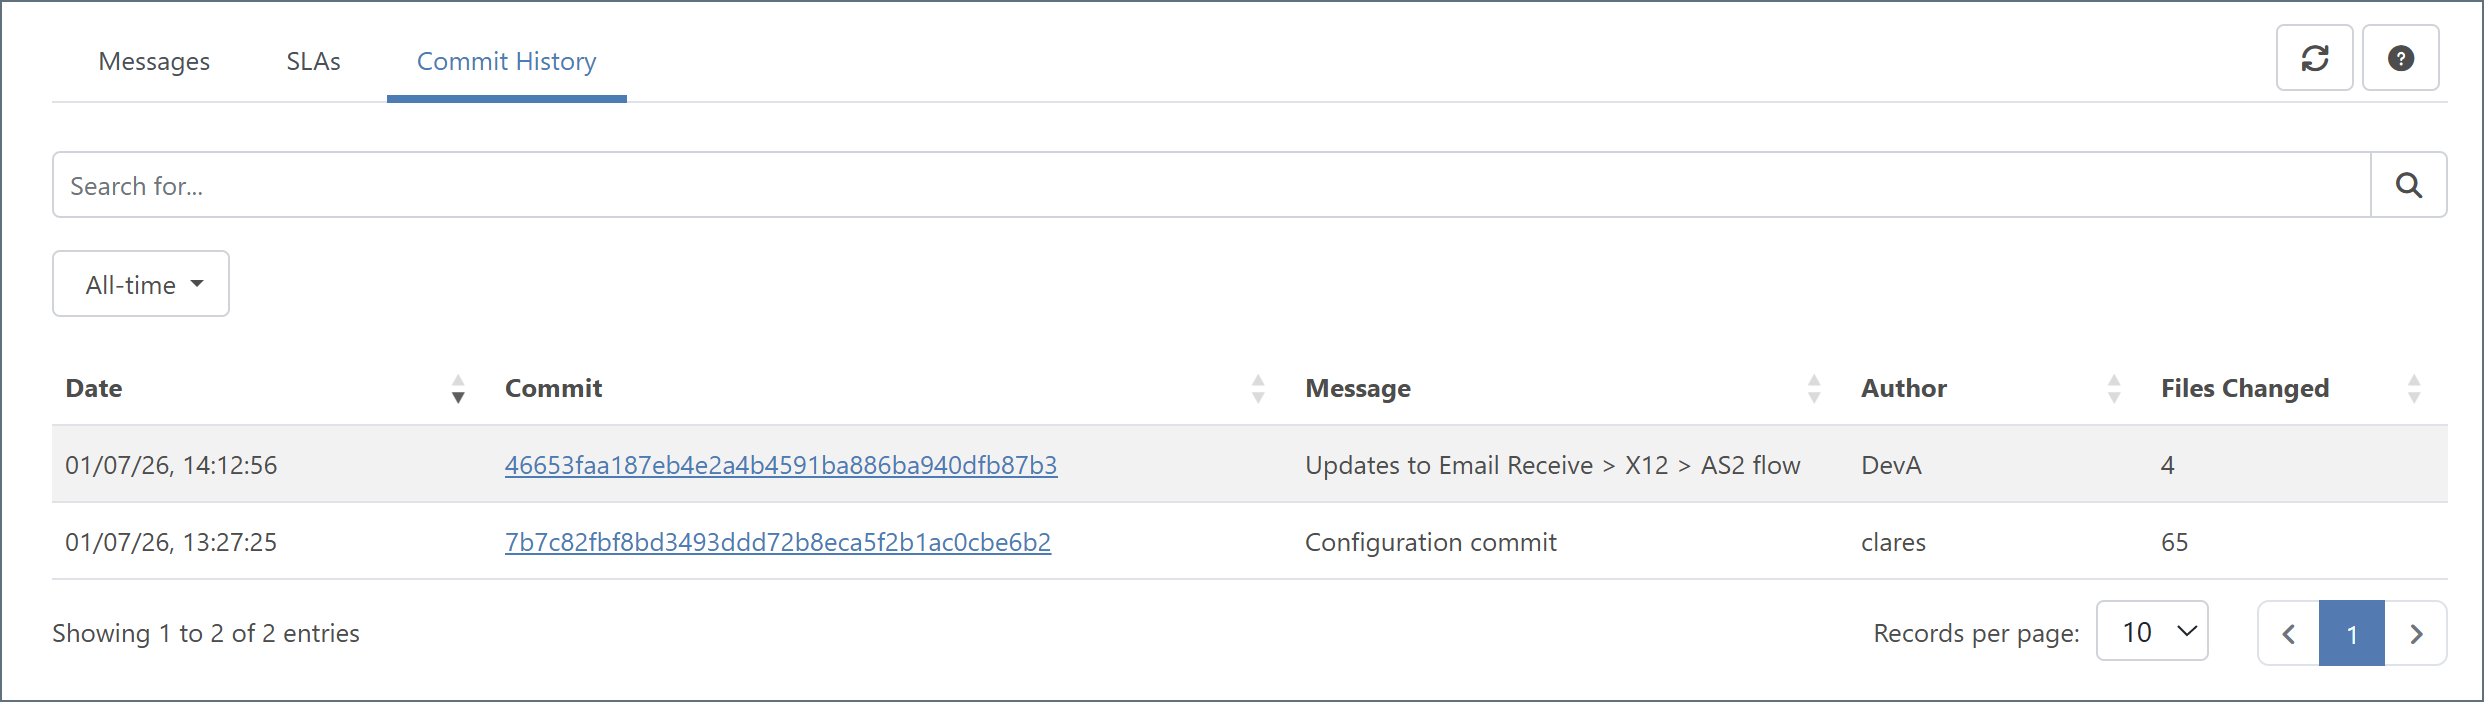The image size is (2484, 702).
Task: Go to previous page chevron
Action: (2288, 634)
